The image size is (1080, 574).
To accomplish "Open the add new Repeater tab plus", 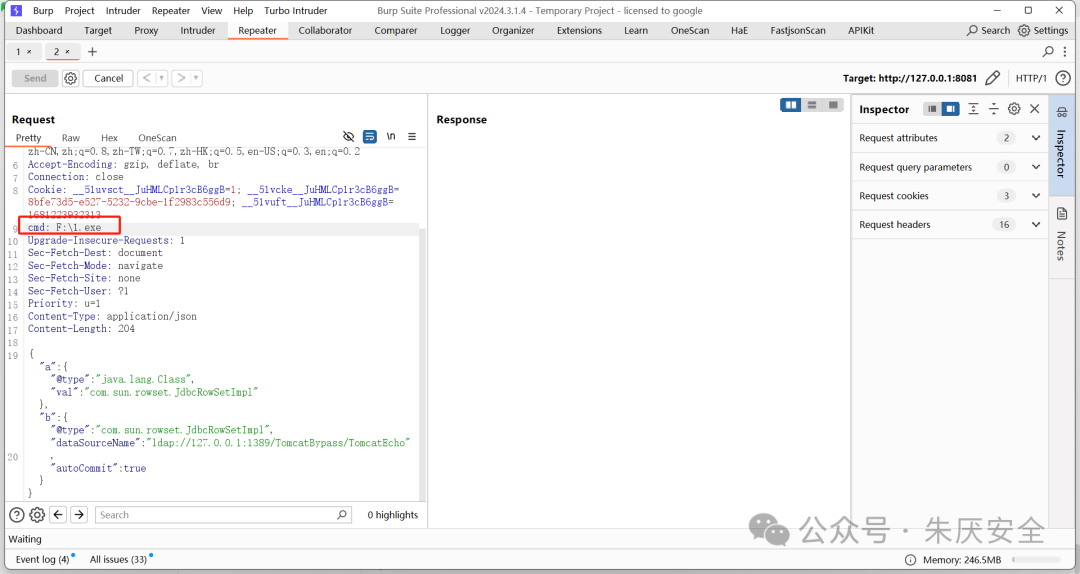I will [92, 52].
